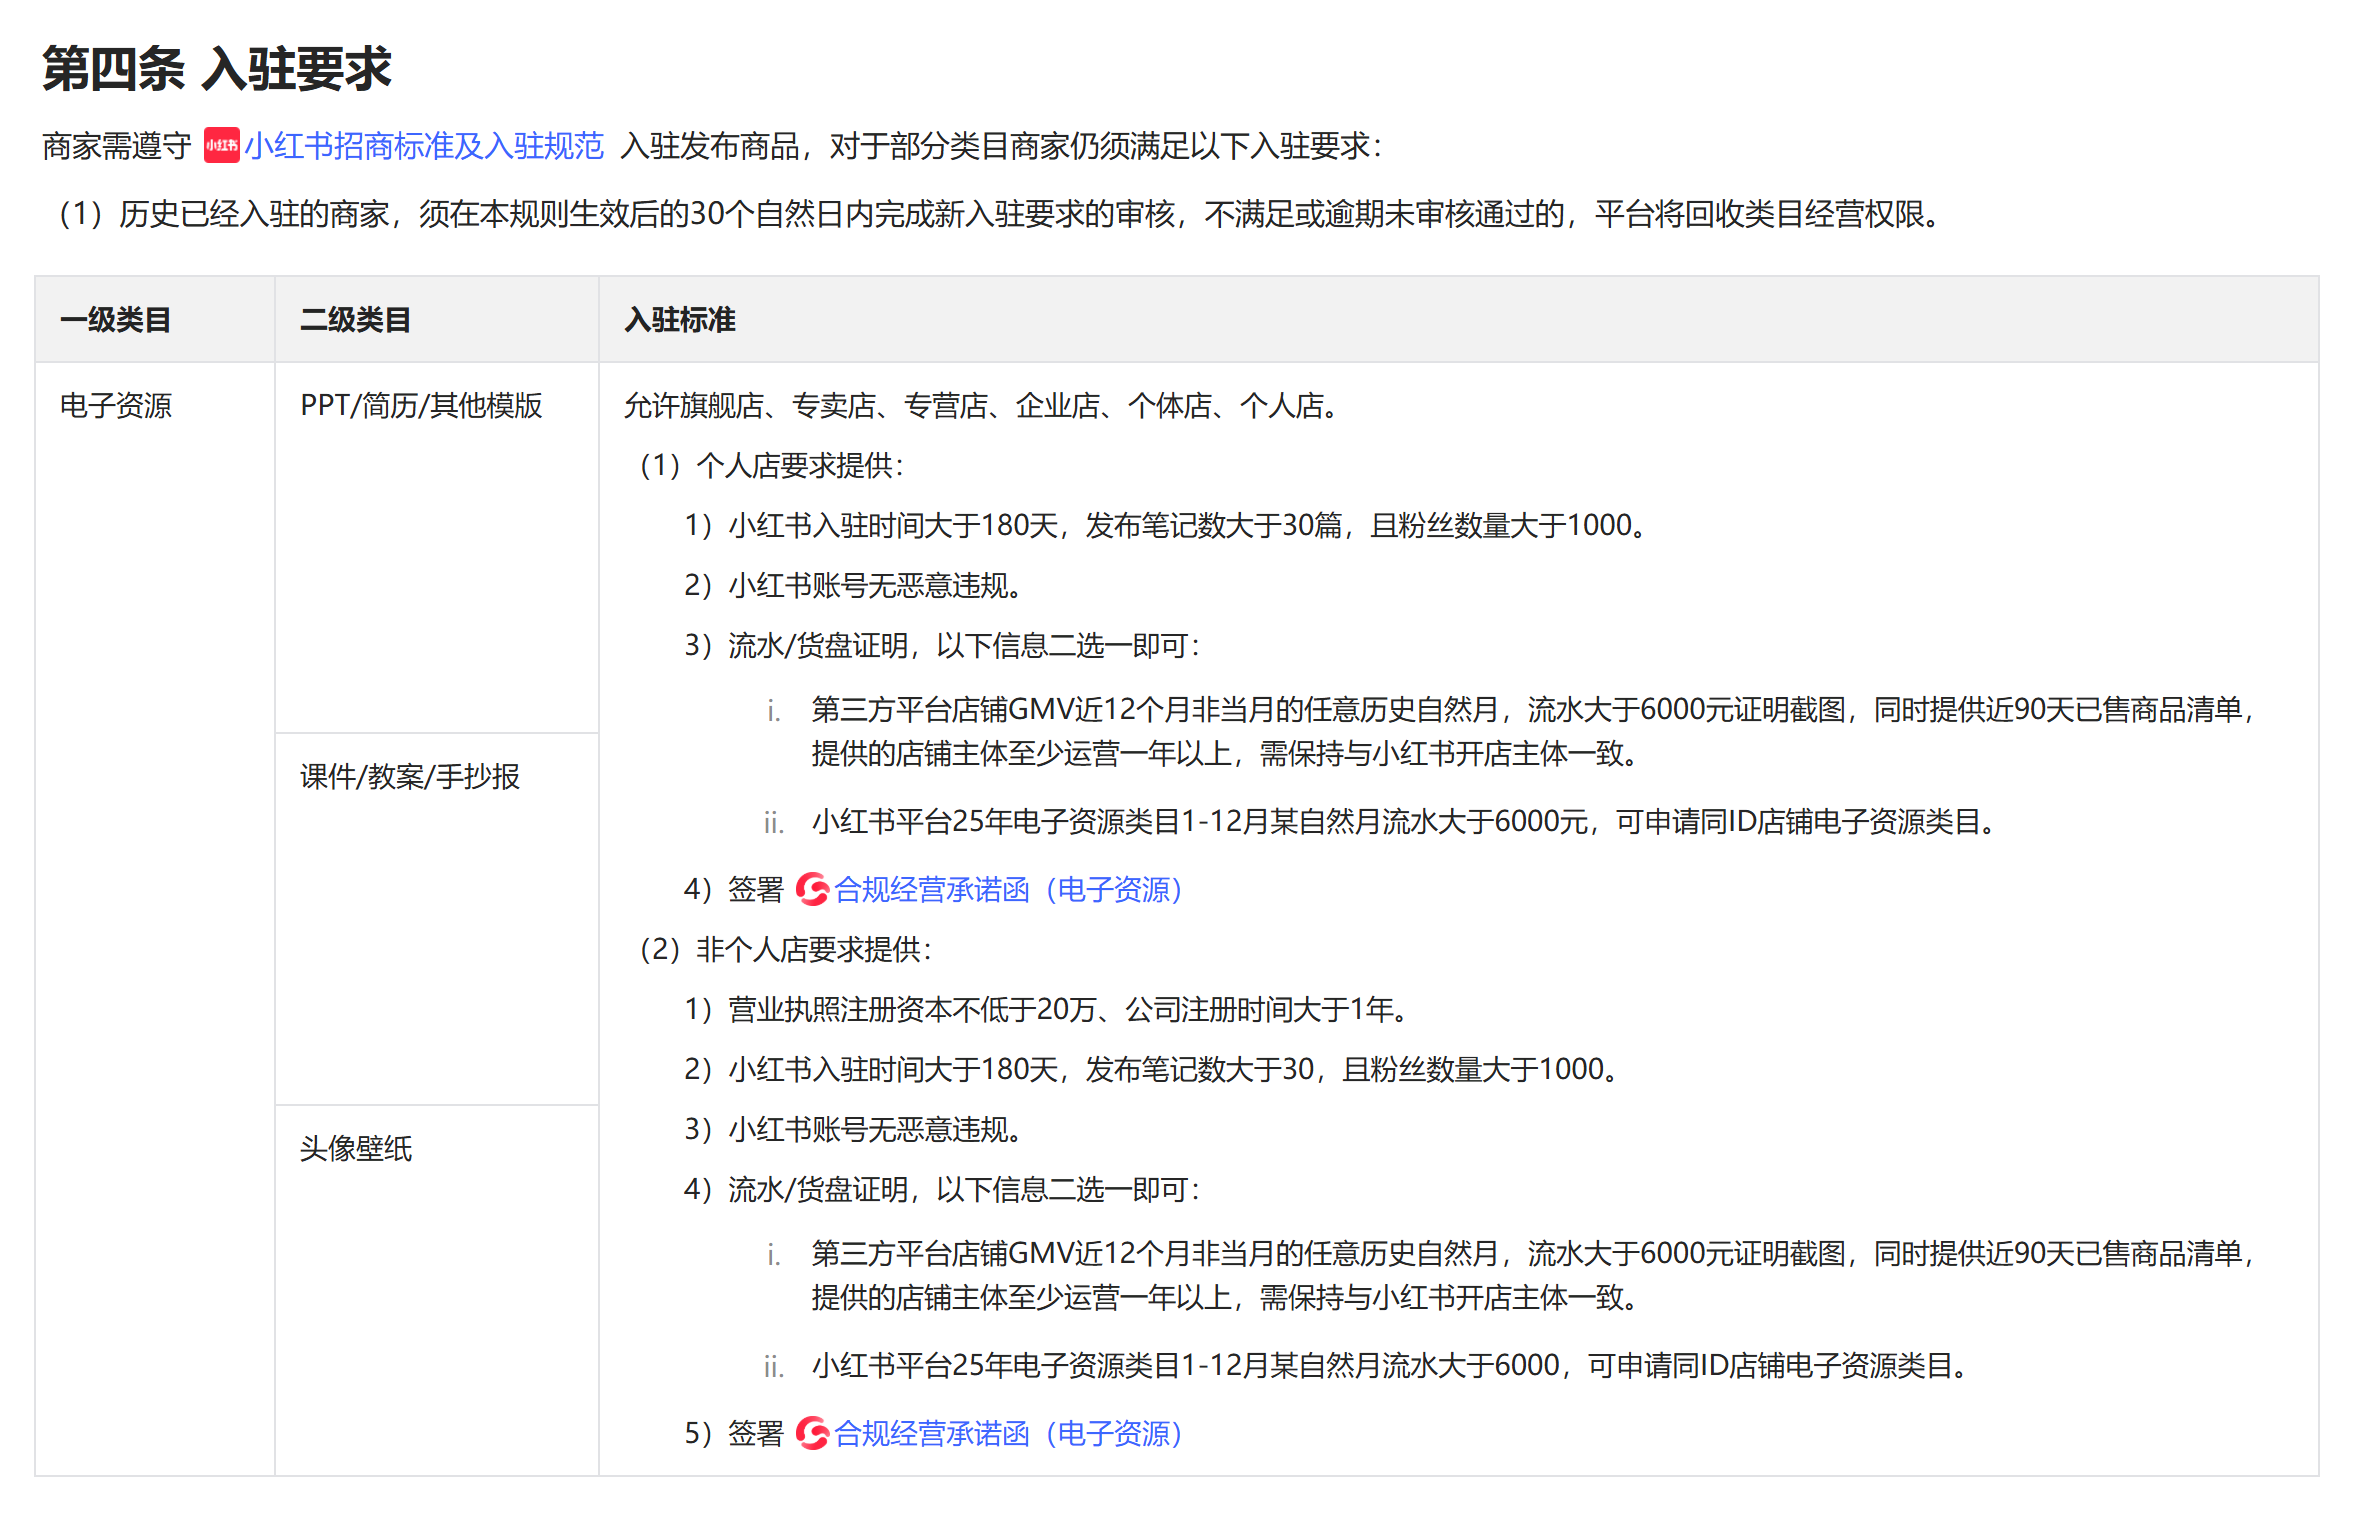
Task: Click the line listing 允许旗舰店、专卖店 store types
Action: pyautogui.click(x=982, y=405)
